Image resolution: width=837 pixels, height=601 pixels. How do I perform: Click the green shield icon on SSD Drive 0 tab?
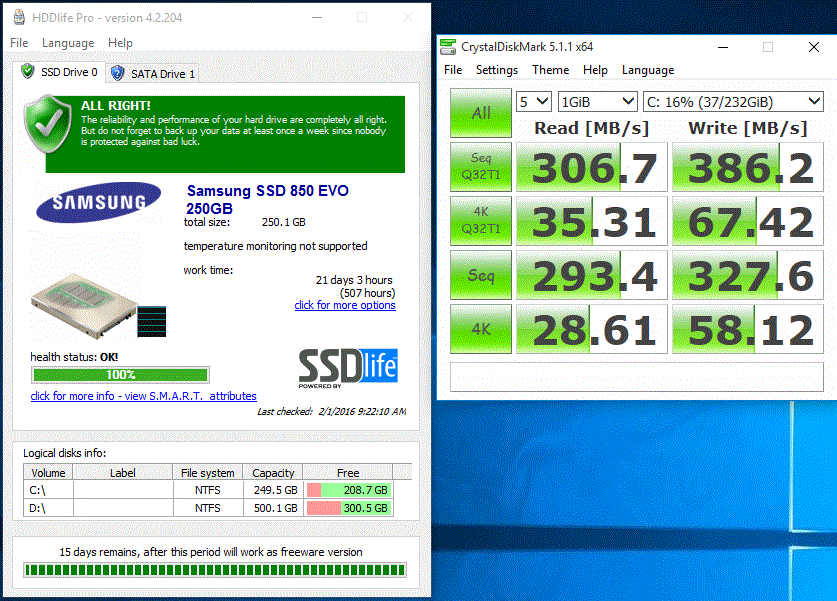coord(28,71)
